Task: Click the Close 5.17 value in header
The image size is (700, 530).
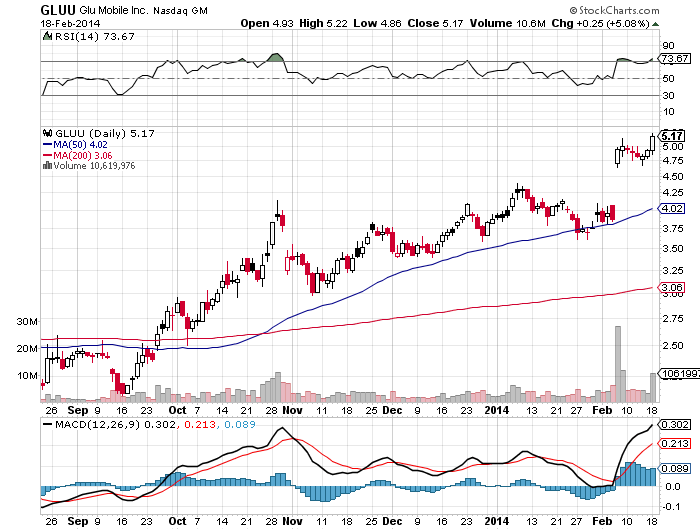Action: click(x=435, y=23)
